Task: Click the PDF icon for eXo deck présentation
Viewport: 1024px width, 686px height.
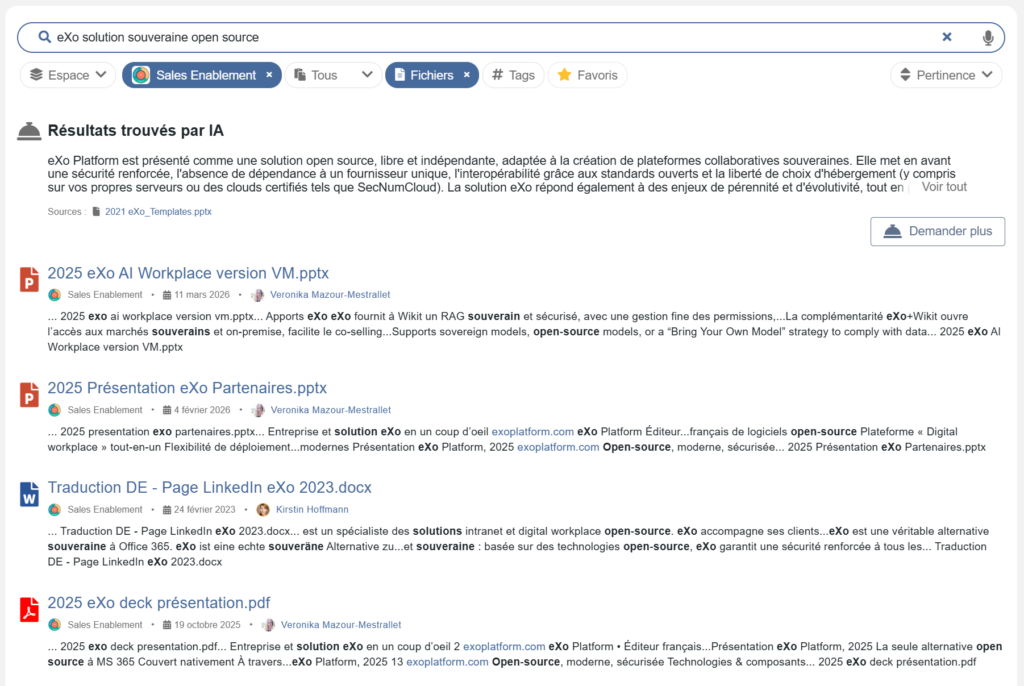Action: coord(29,609)
